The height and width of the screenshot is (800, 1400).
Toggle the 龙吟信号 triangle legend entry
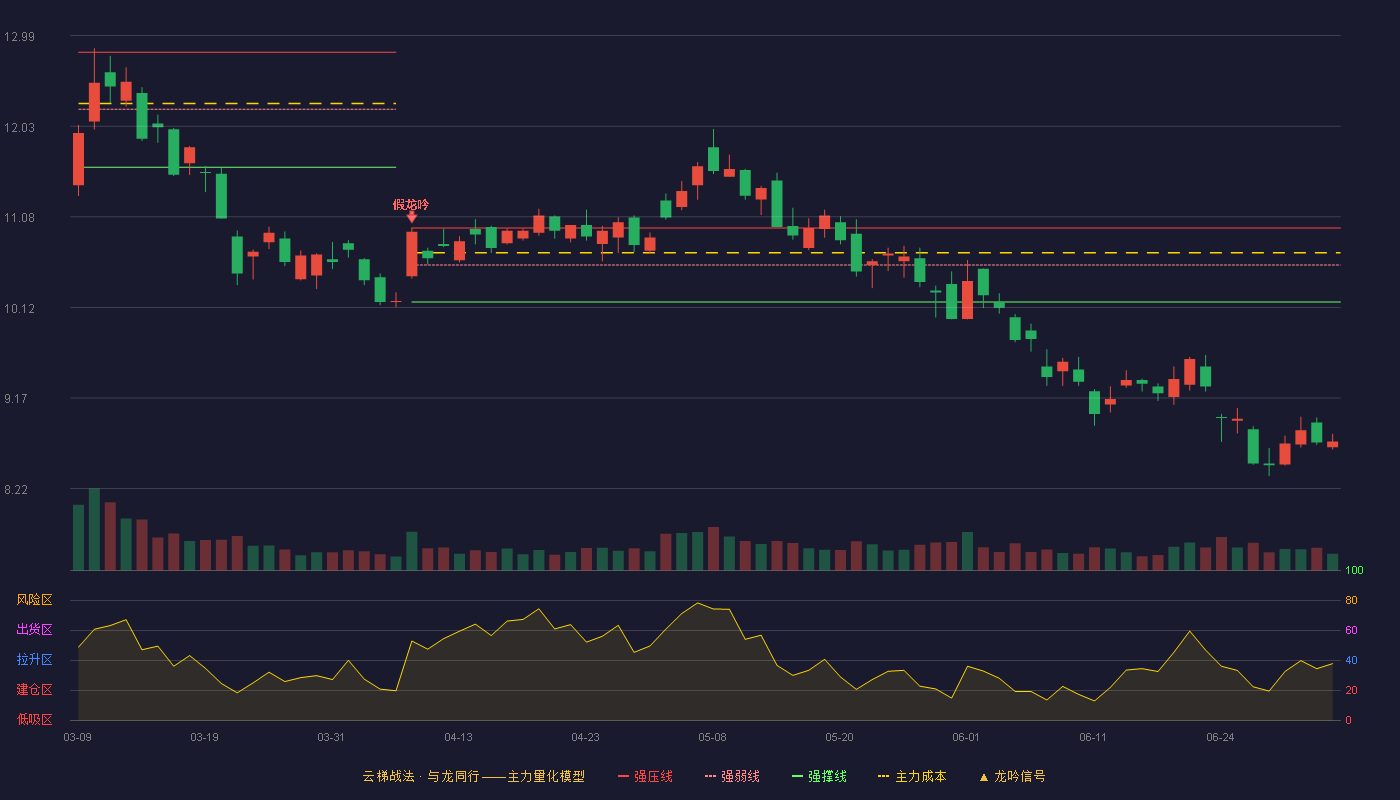1011,776
